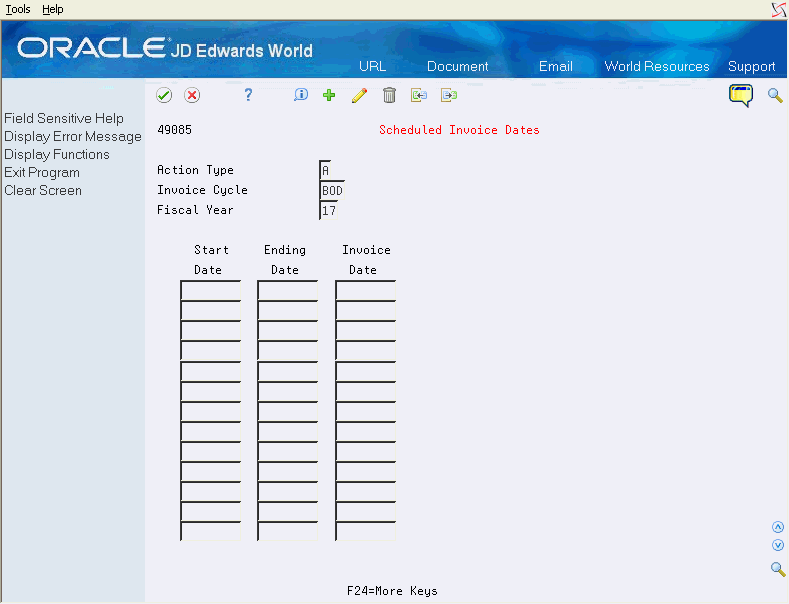Open the Tools menu
The image size is (789, 604).
point(18,9)
